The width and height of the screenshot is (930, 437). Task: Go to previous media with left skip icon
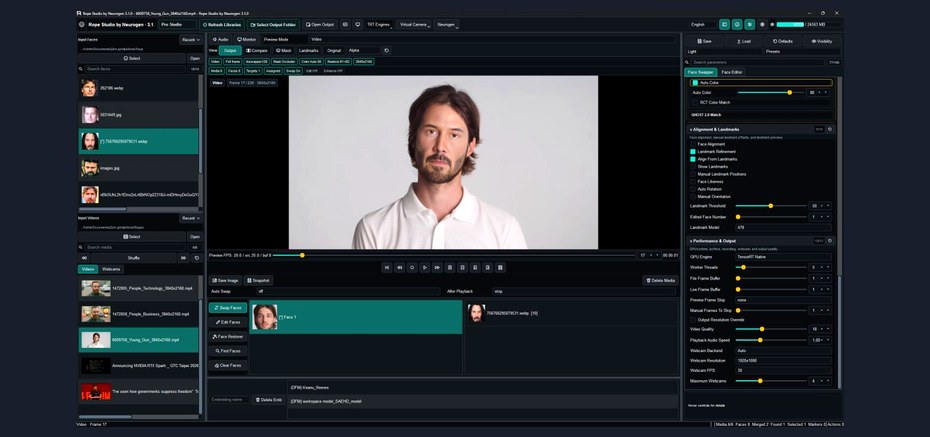tap(84, 258)
